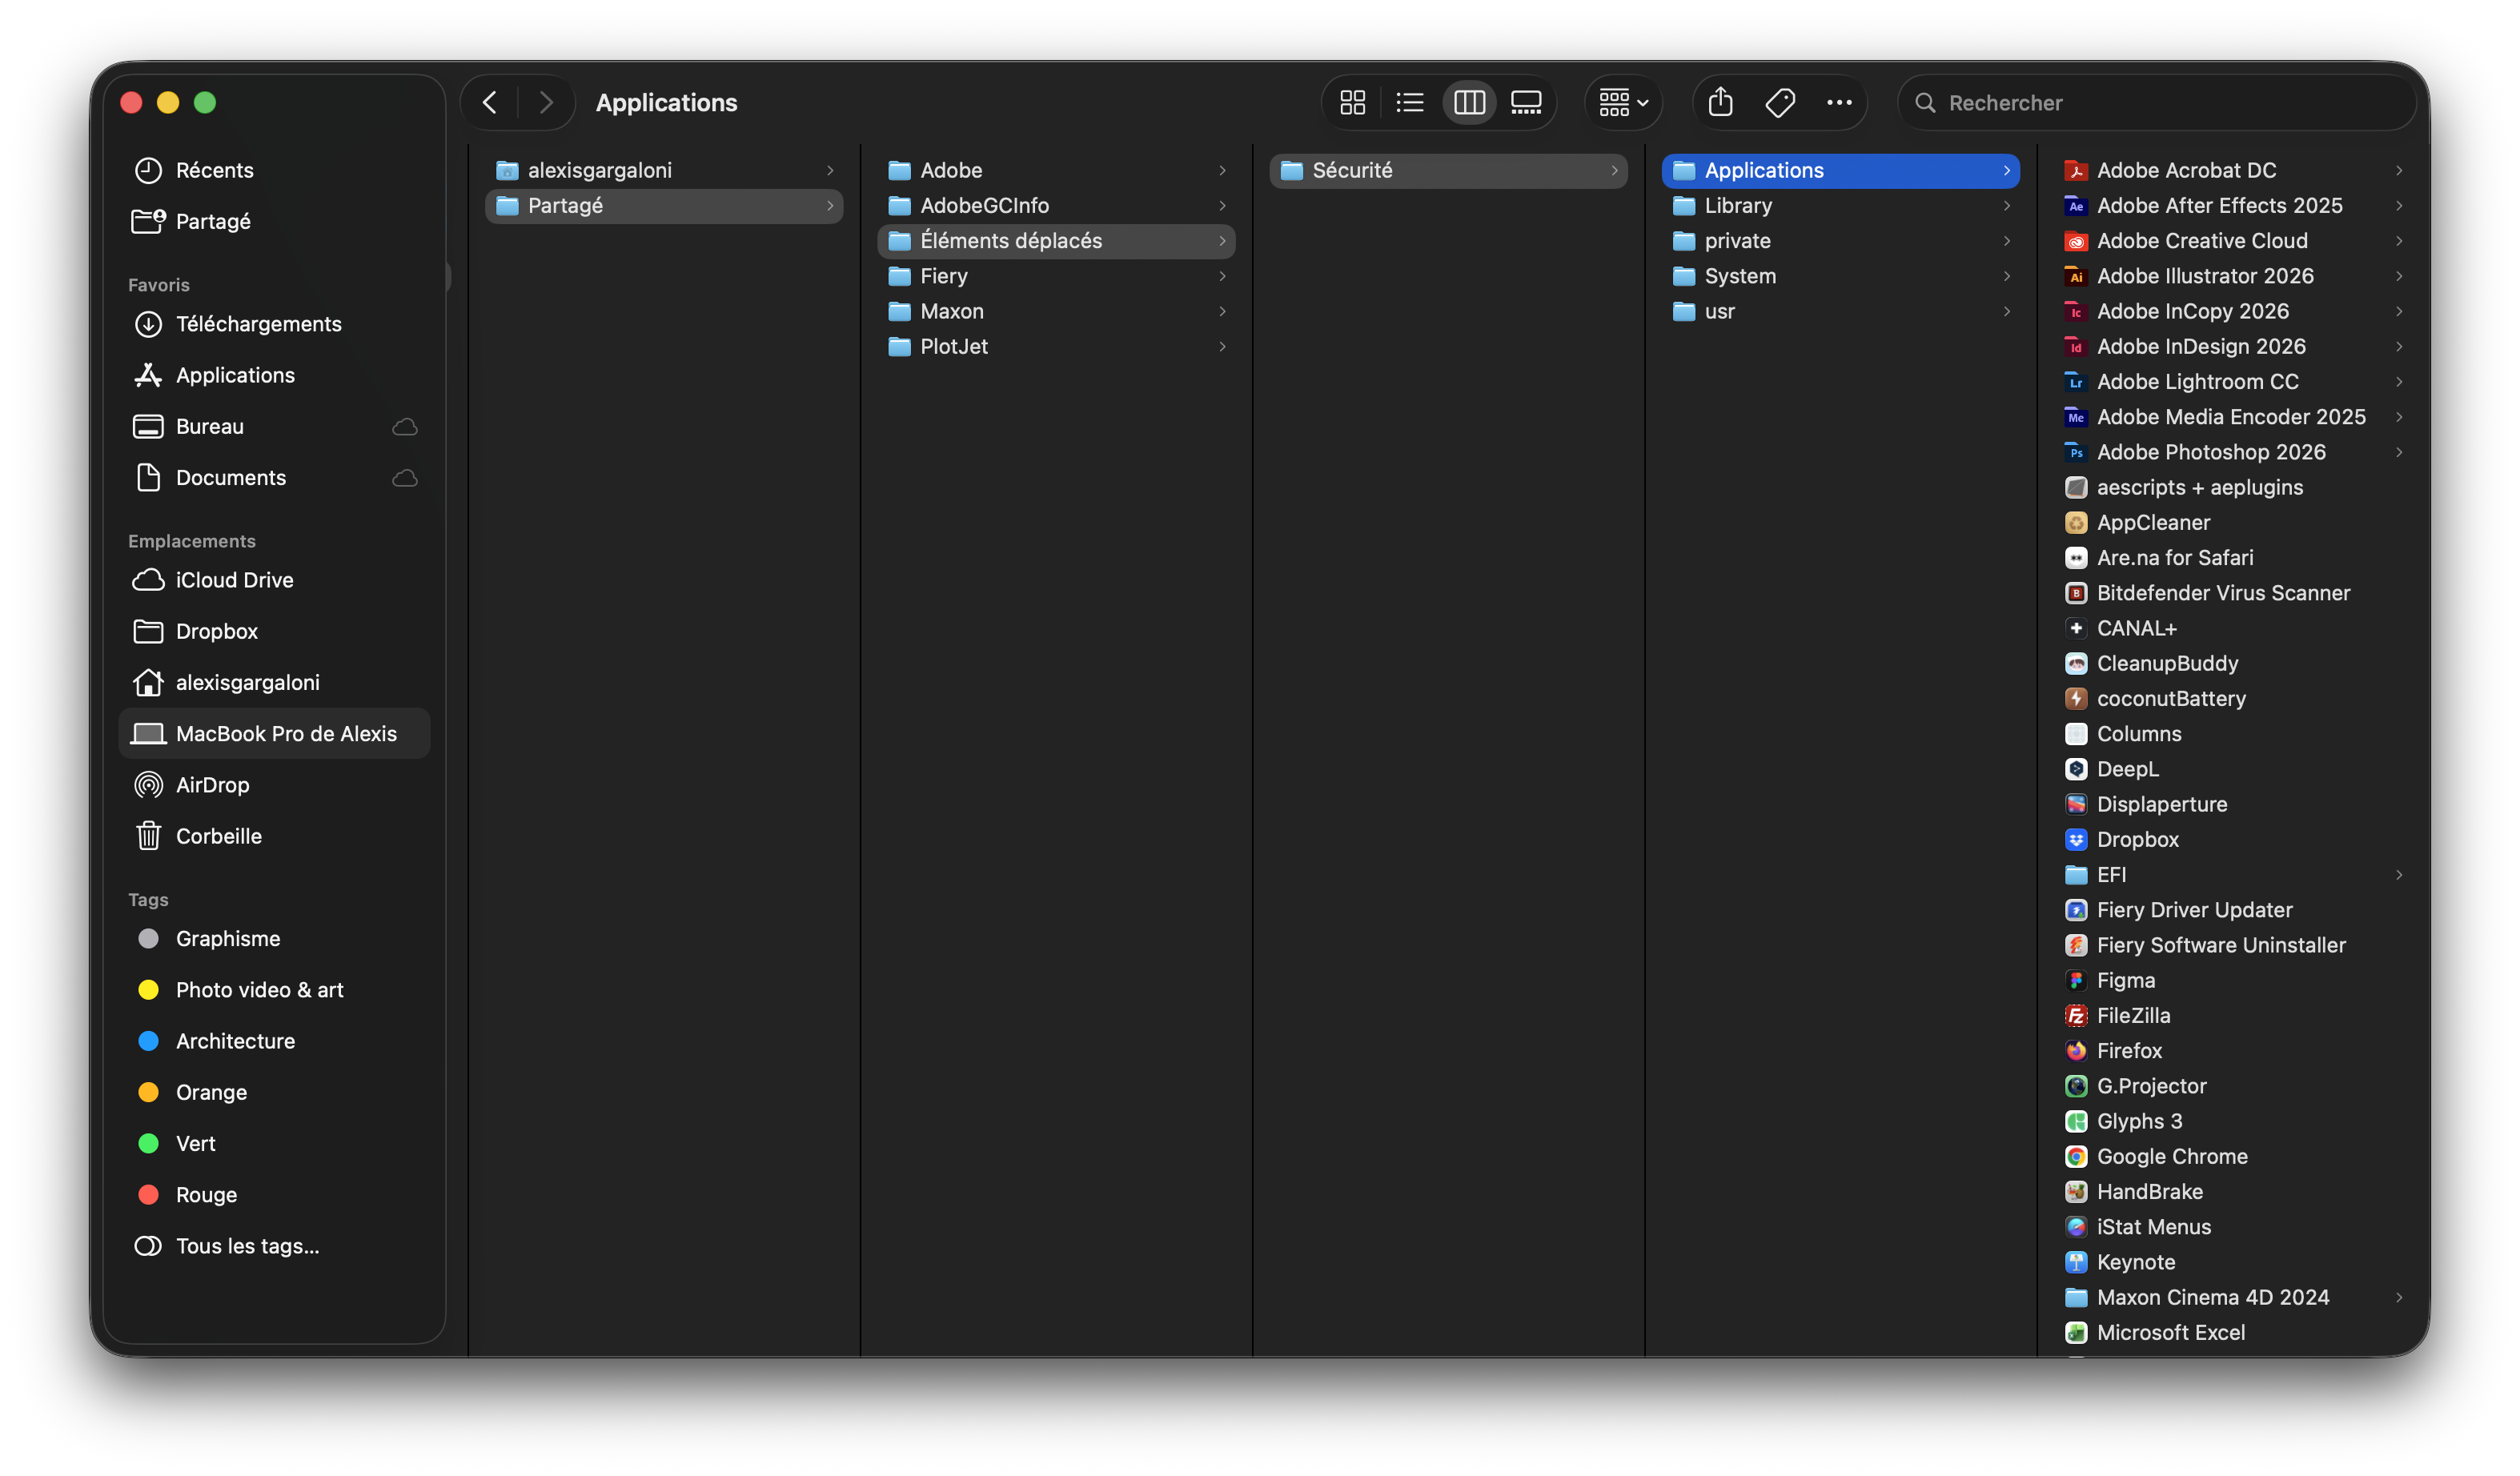Image resolution: width=2520 pixels, height=1476 pixels.
Task: Select the Figma app icon
Action: point(2076,980)
